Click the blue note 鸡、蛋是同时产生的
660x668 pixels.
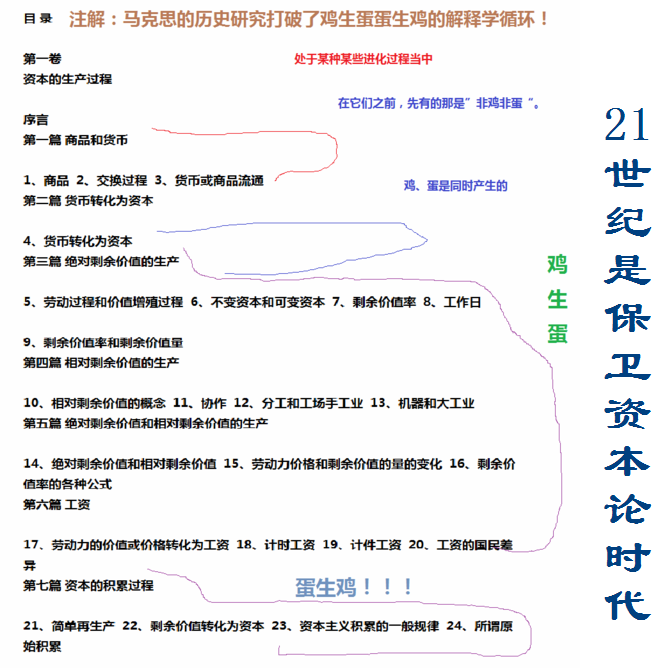[x=455, y=185]
